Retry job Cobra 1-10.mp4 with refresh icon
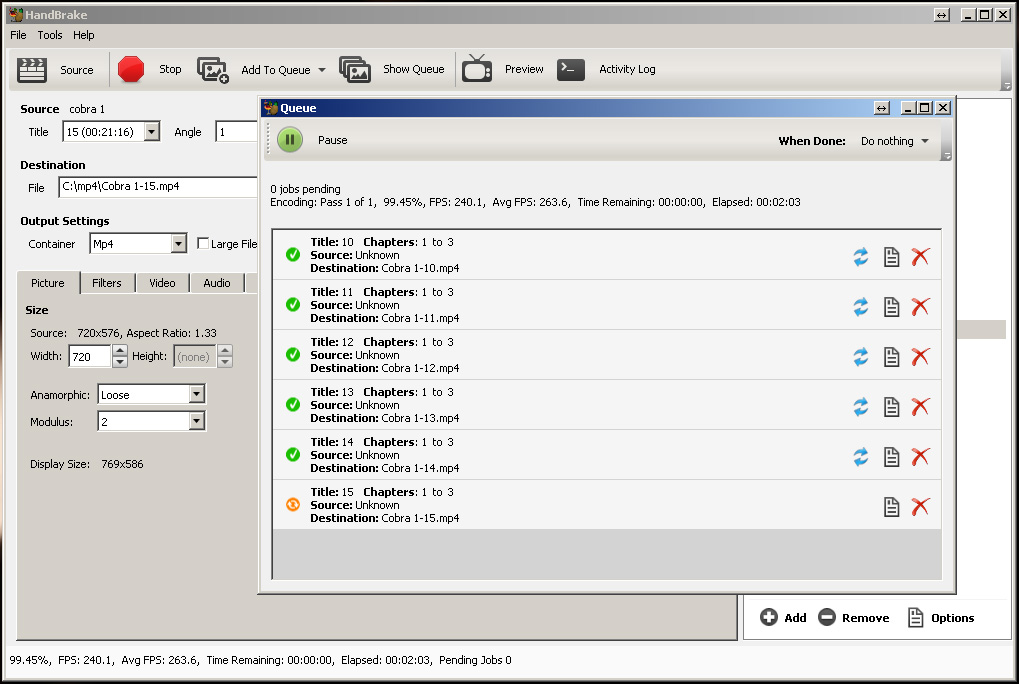1019x684 pixels. pos(860,257)
